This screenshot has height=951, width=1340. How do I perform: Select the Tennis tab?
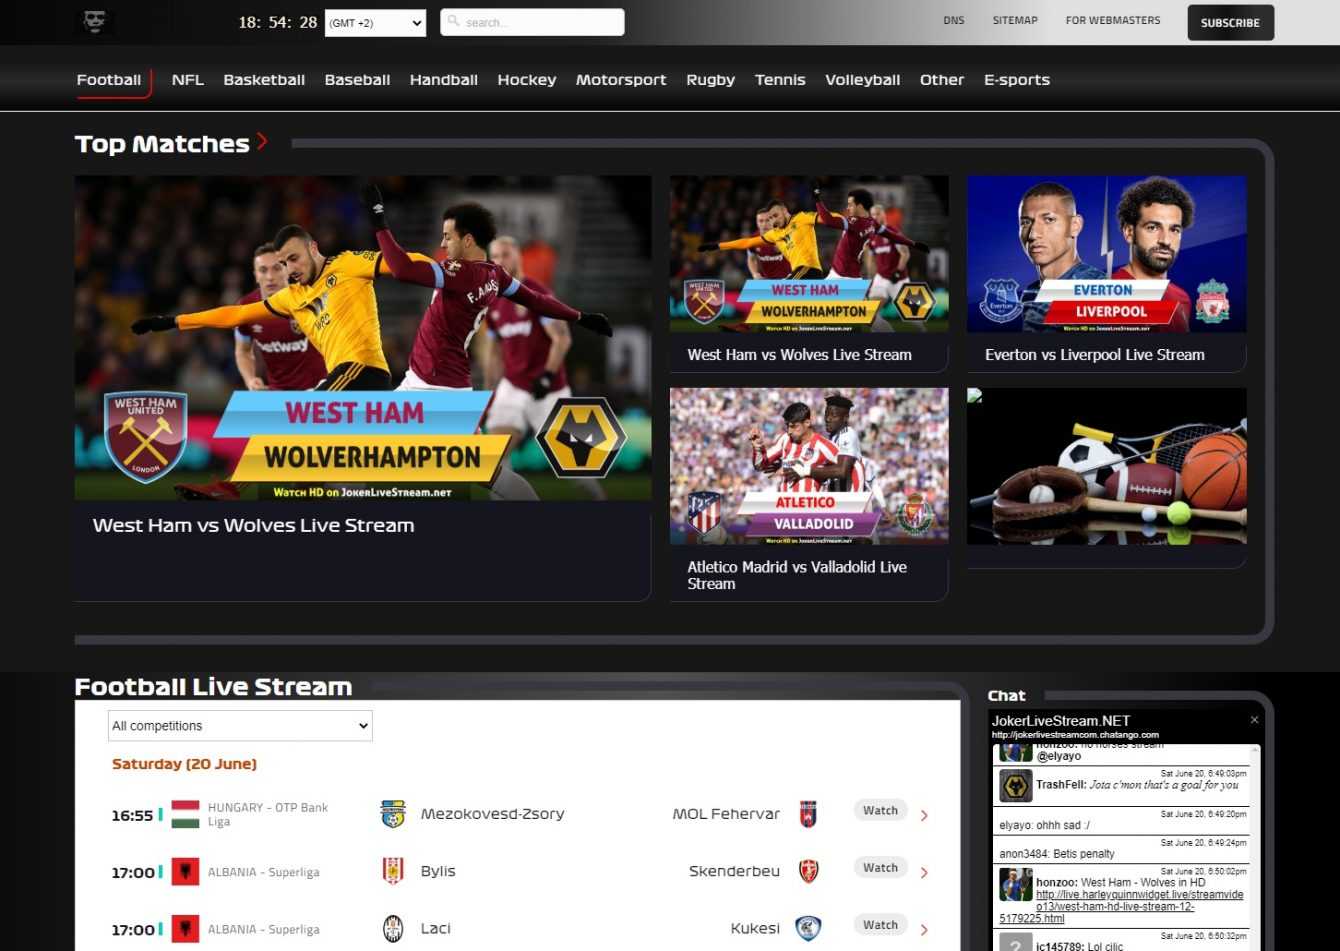tap(780, 80)
